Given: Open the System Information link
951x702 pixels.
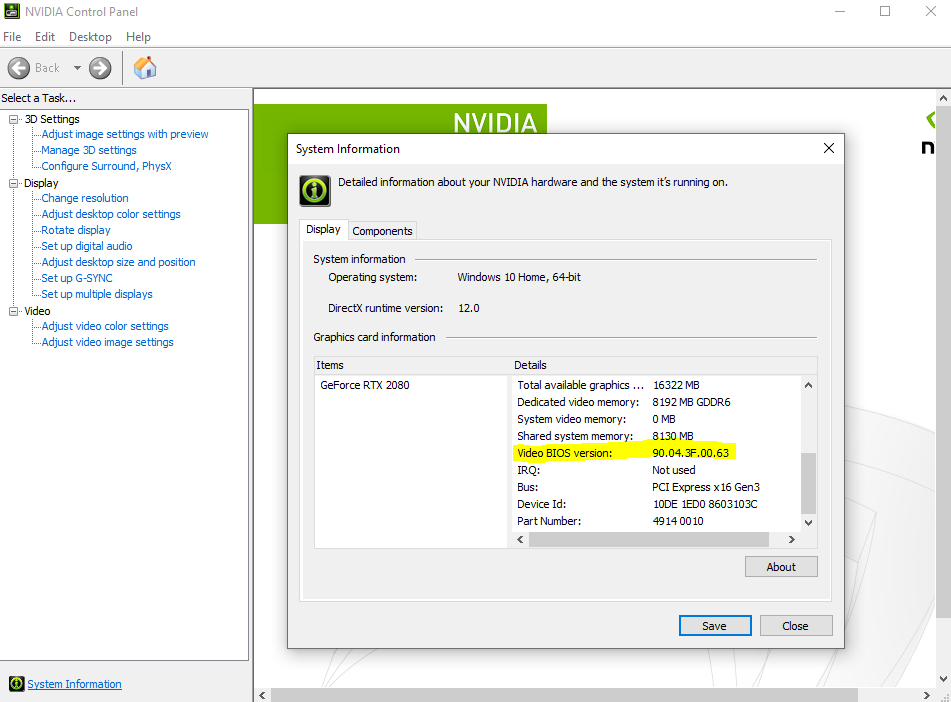Looking at the screenshot, I should tap(75, 684).
